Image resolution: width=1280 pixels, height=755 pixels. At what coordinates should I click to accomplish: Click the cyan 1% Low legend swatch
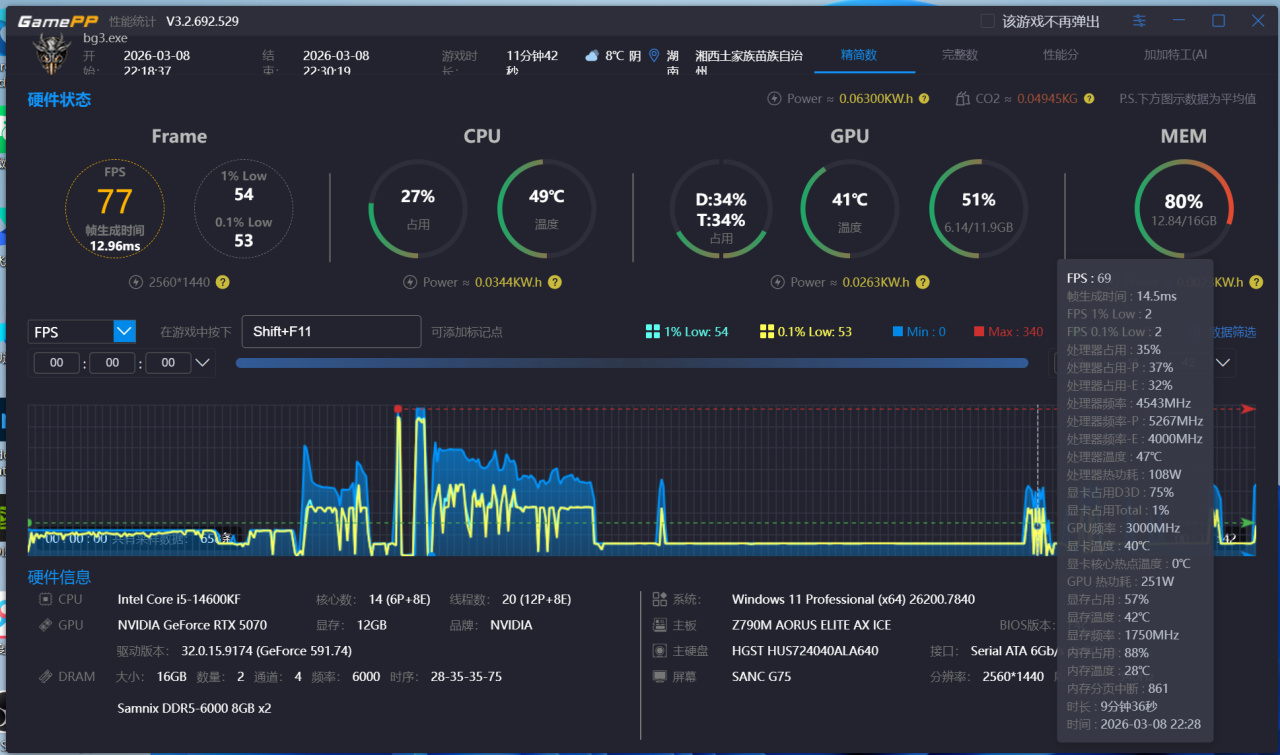(x=652, y=331)
